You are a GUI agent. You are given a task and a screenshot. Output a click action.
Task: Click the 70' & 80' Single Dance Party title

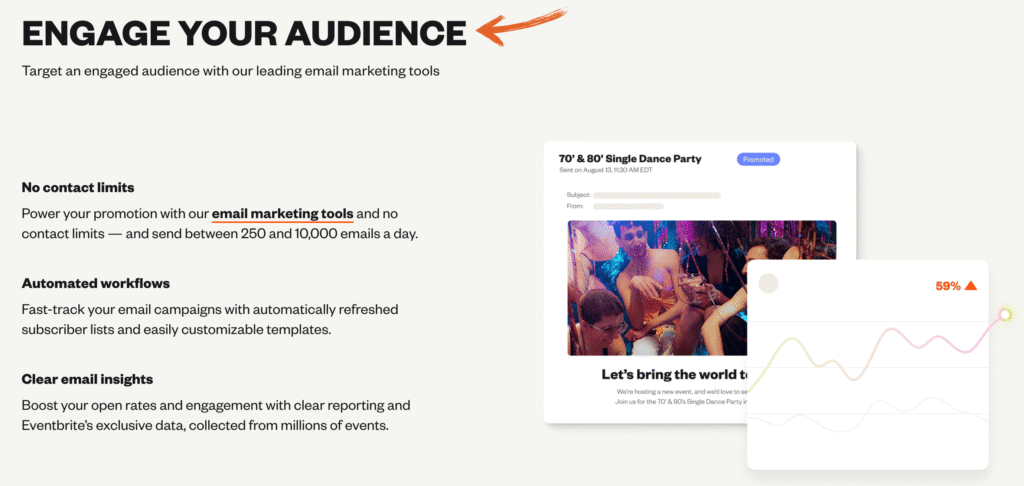coord(630,158)
